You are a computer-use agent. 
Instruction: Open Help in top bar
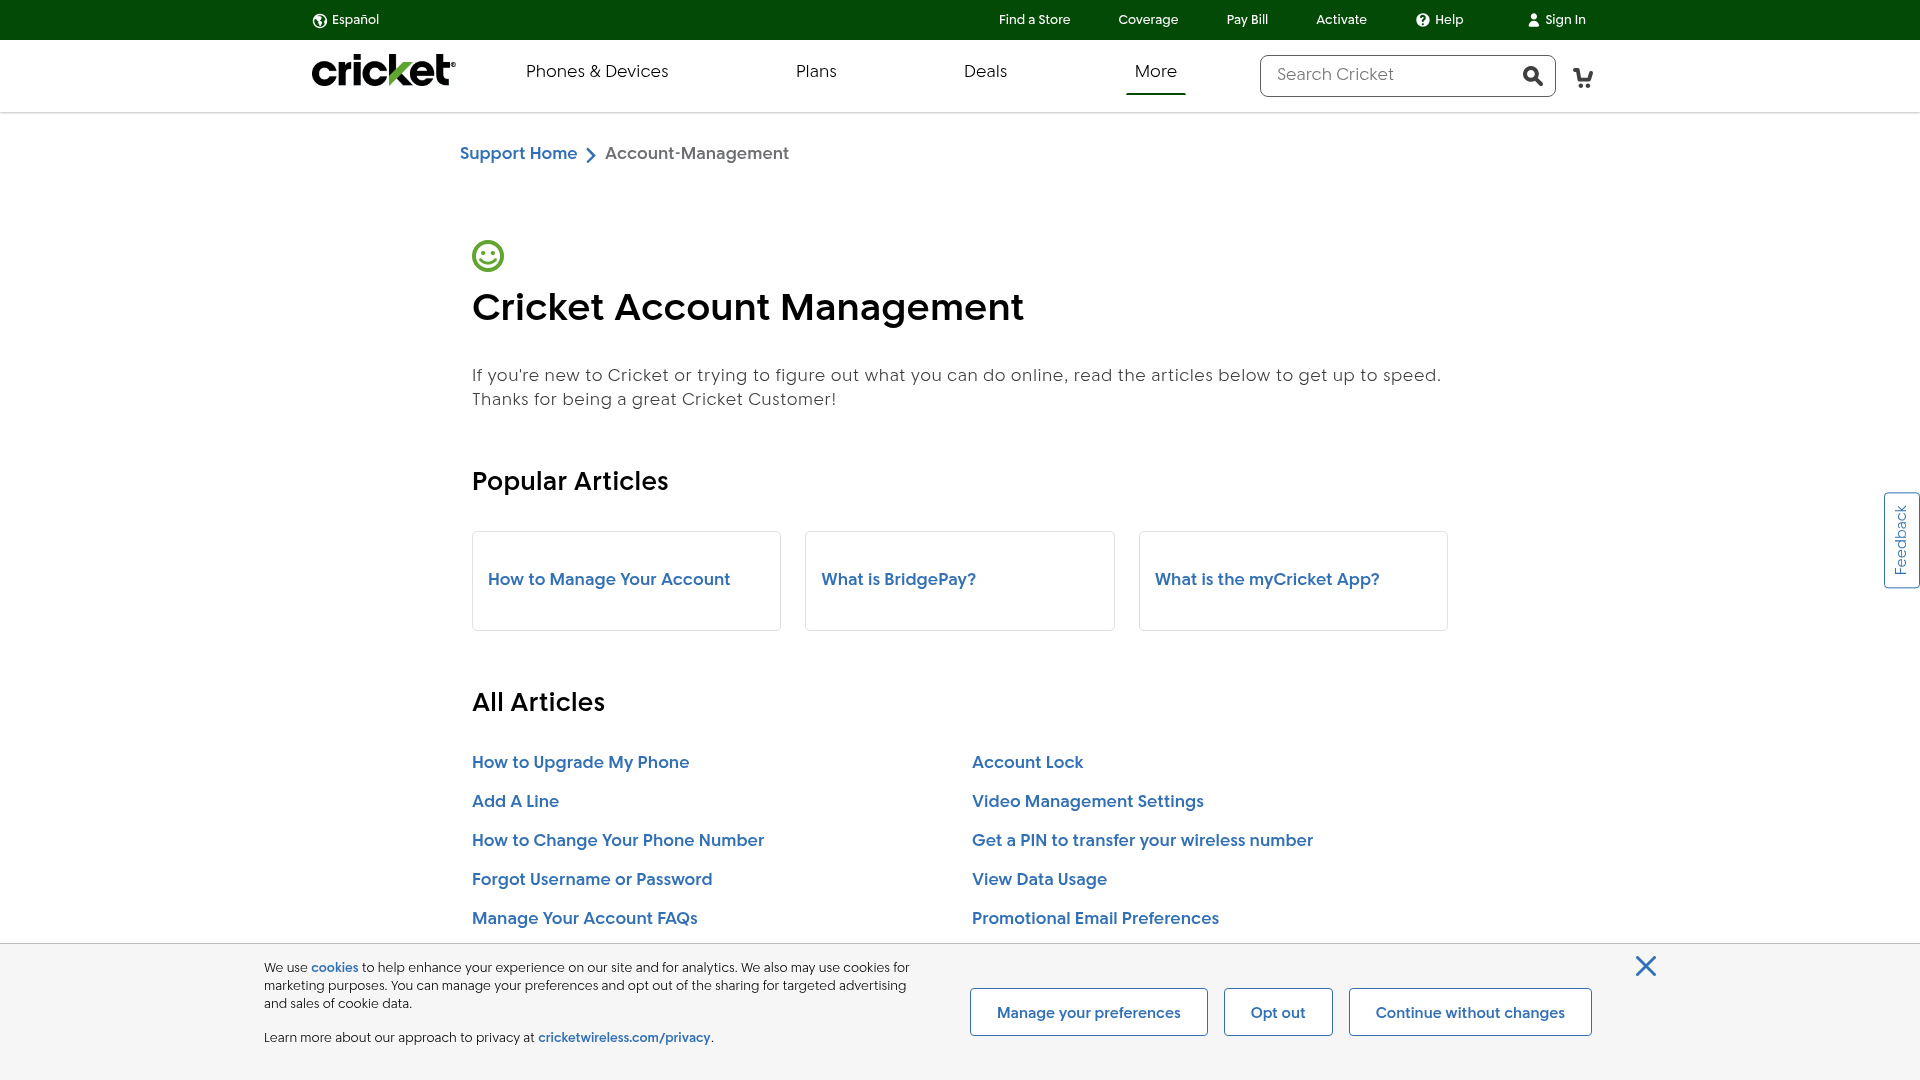tap(1439, 20)
